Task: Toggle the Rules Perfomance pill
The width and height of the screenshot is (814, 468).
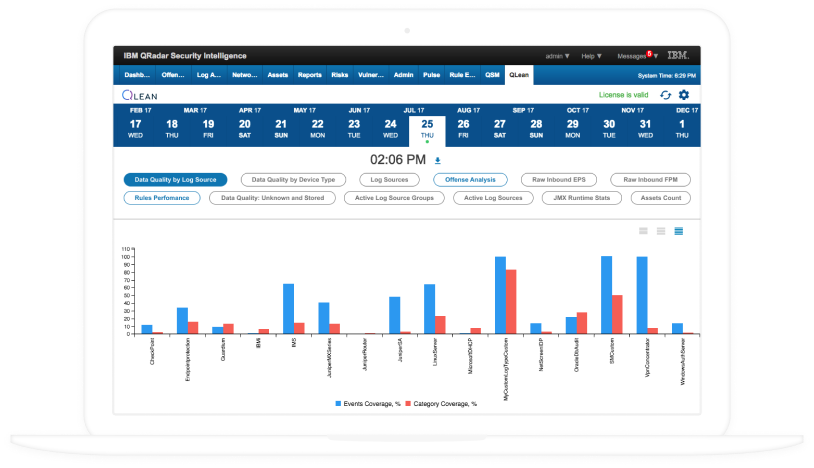Action: click(162, 198)
